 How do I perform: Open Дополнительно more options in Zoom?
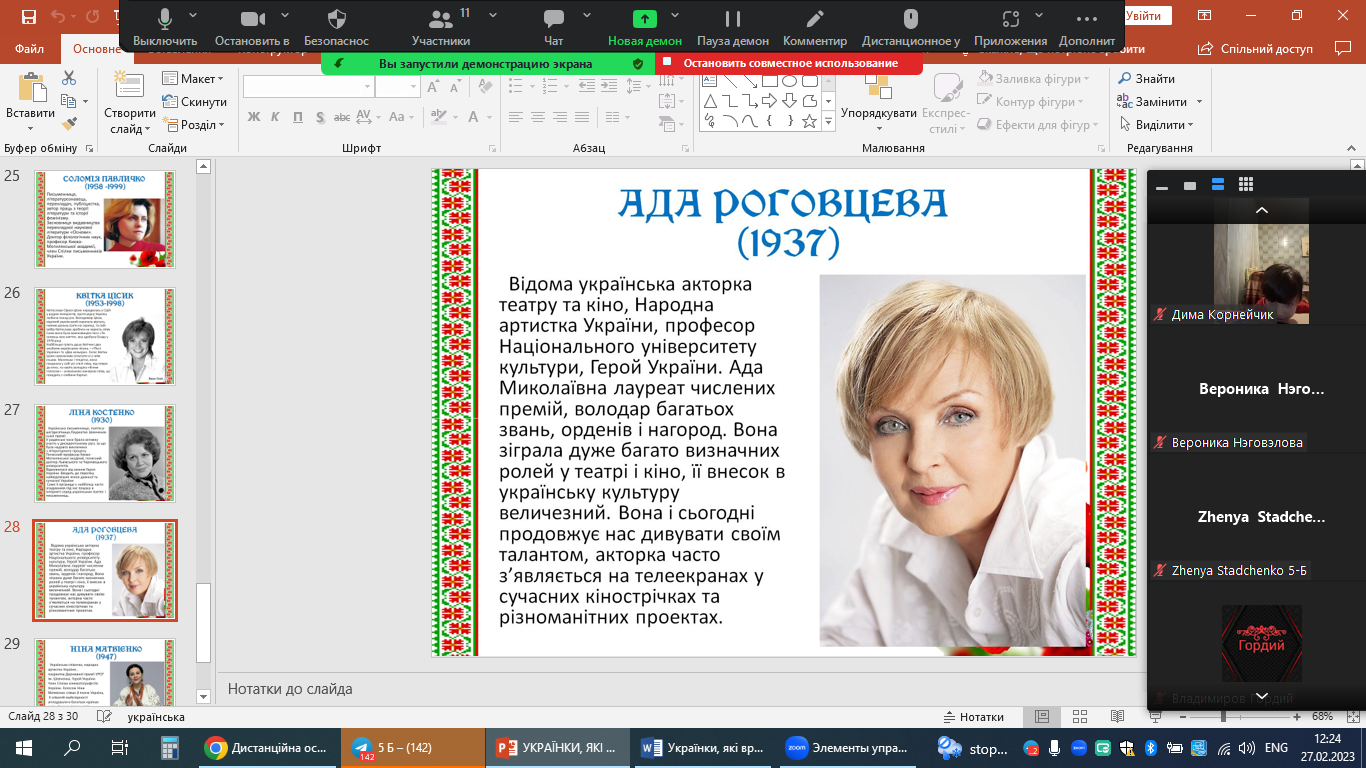click(1087, 27)
